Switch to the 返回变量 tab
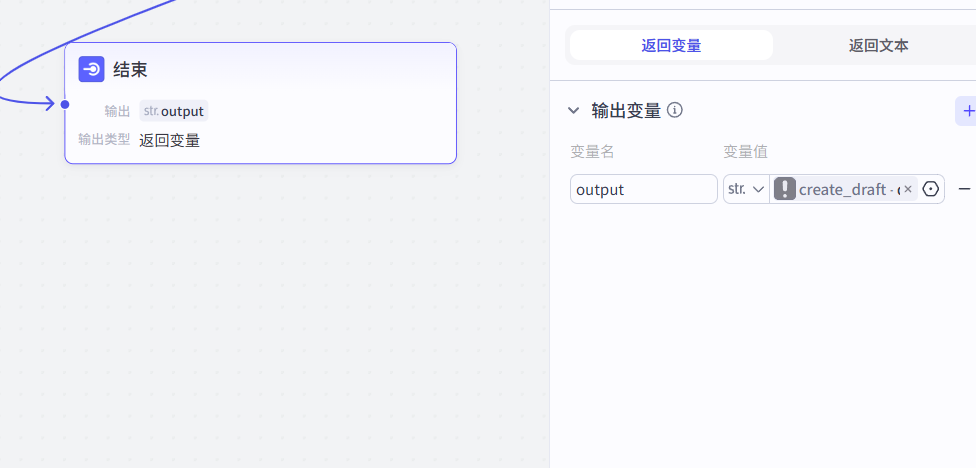Screen dimensions: 976x468 tap(671, 45)
